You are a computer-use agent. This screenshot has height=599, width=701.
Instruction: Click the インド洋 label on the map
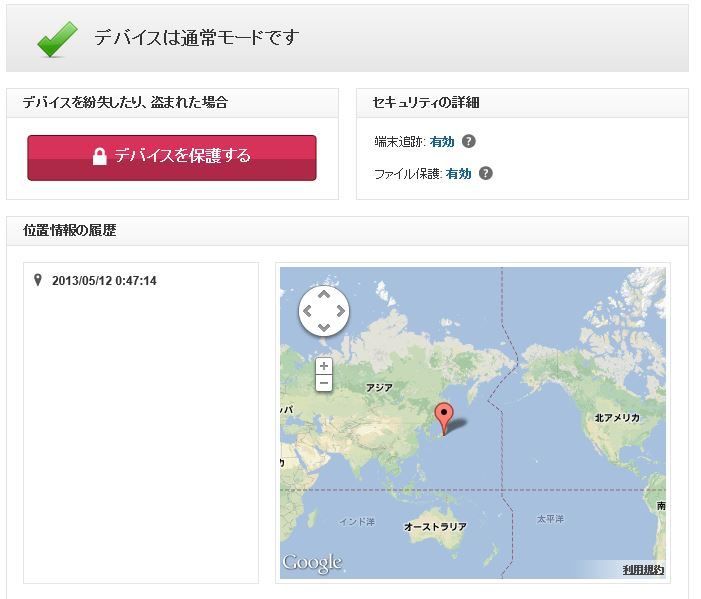click(357, 521)
